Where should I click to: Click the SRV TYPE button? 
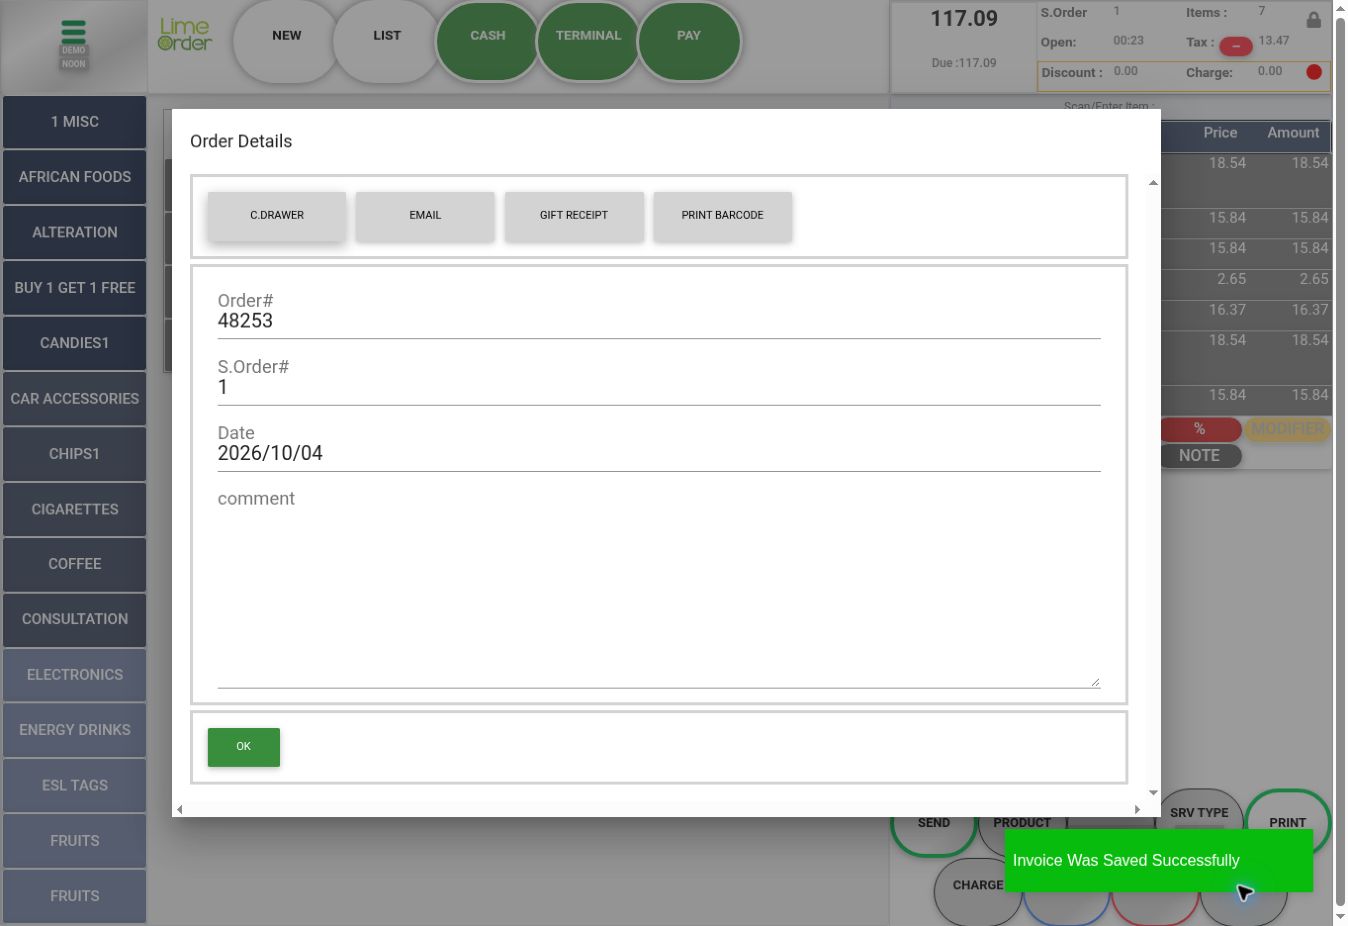(x=1199, y=812)
